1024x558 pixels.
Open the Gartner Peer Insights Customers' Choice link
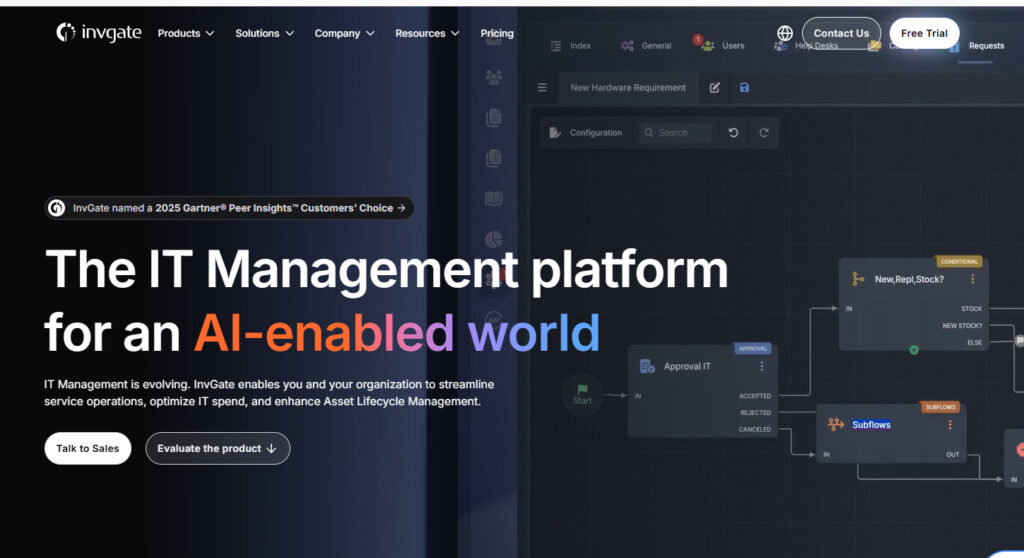[x=229, y=208]
